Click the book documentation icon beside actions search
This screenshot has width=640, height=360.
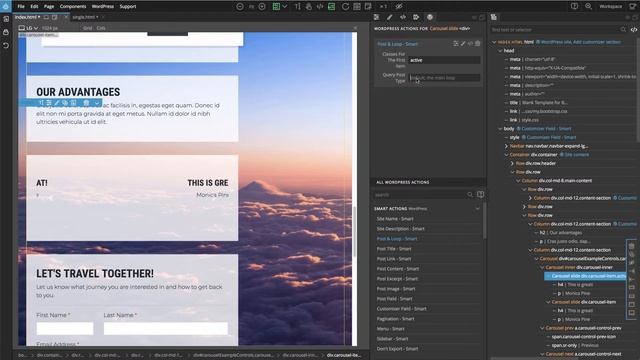[x=480, y=195]
